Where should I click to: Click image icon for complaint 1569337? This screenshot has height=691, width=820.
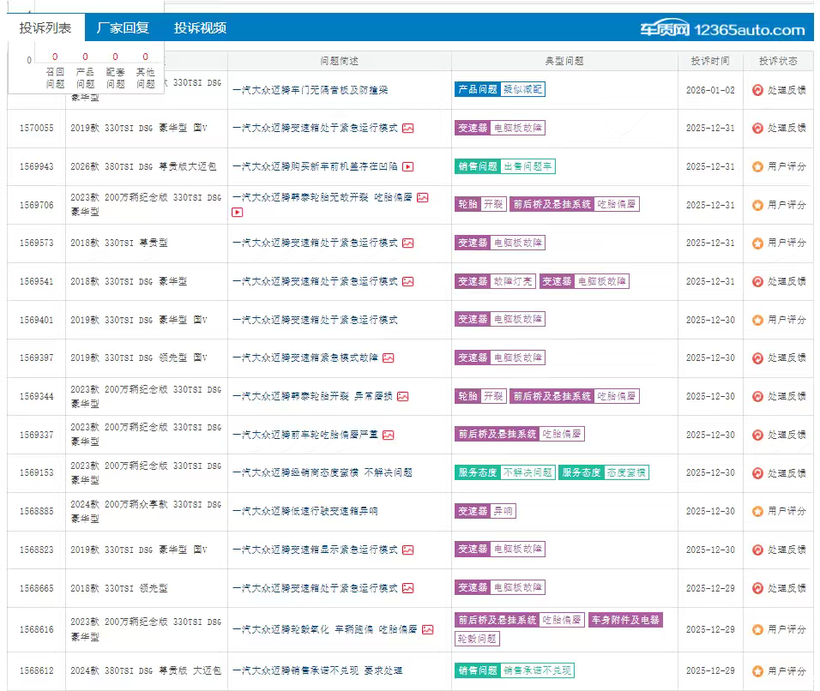click(388, 435)
